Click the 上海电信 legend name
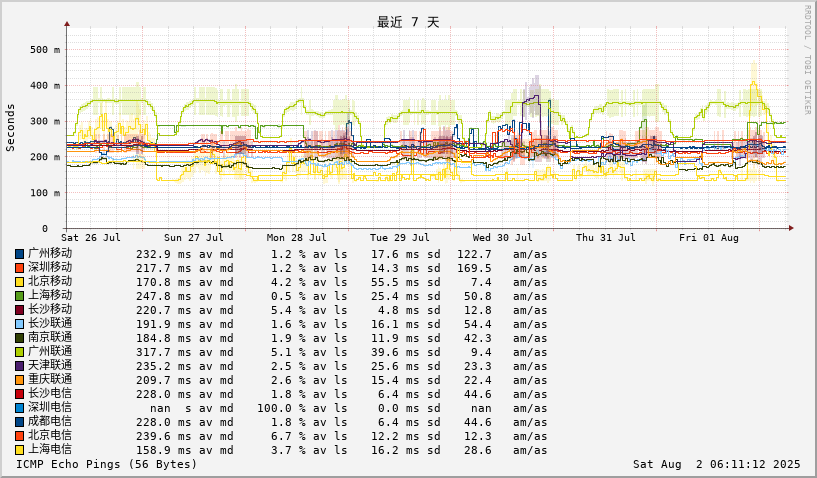 pyautogui.click(x=50, y=450)
